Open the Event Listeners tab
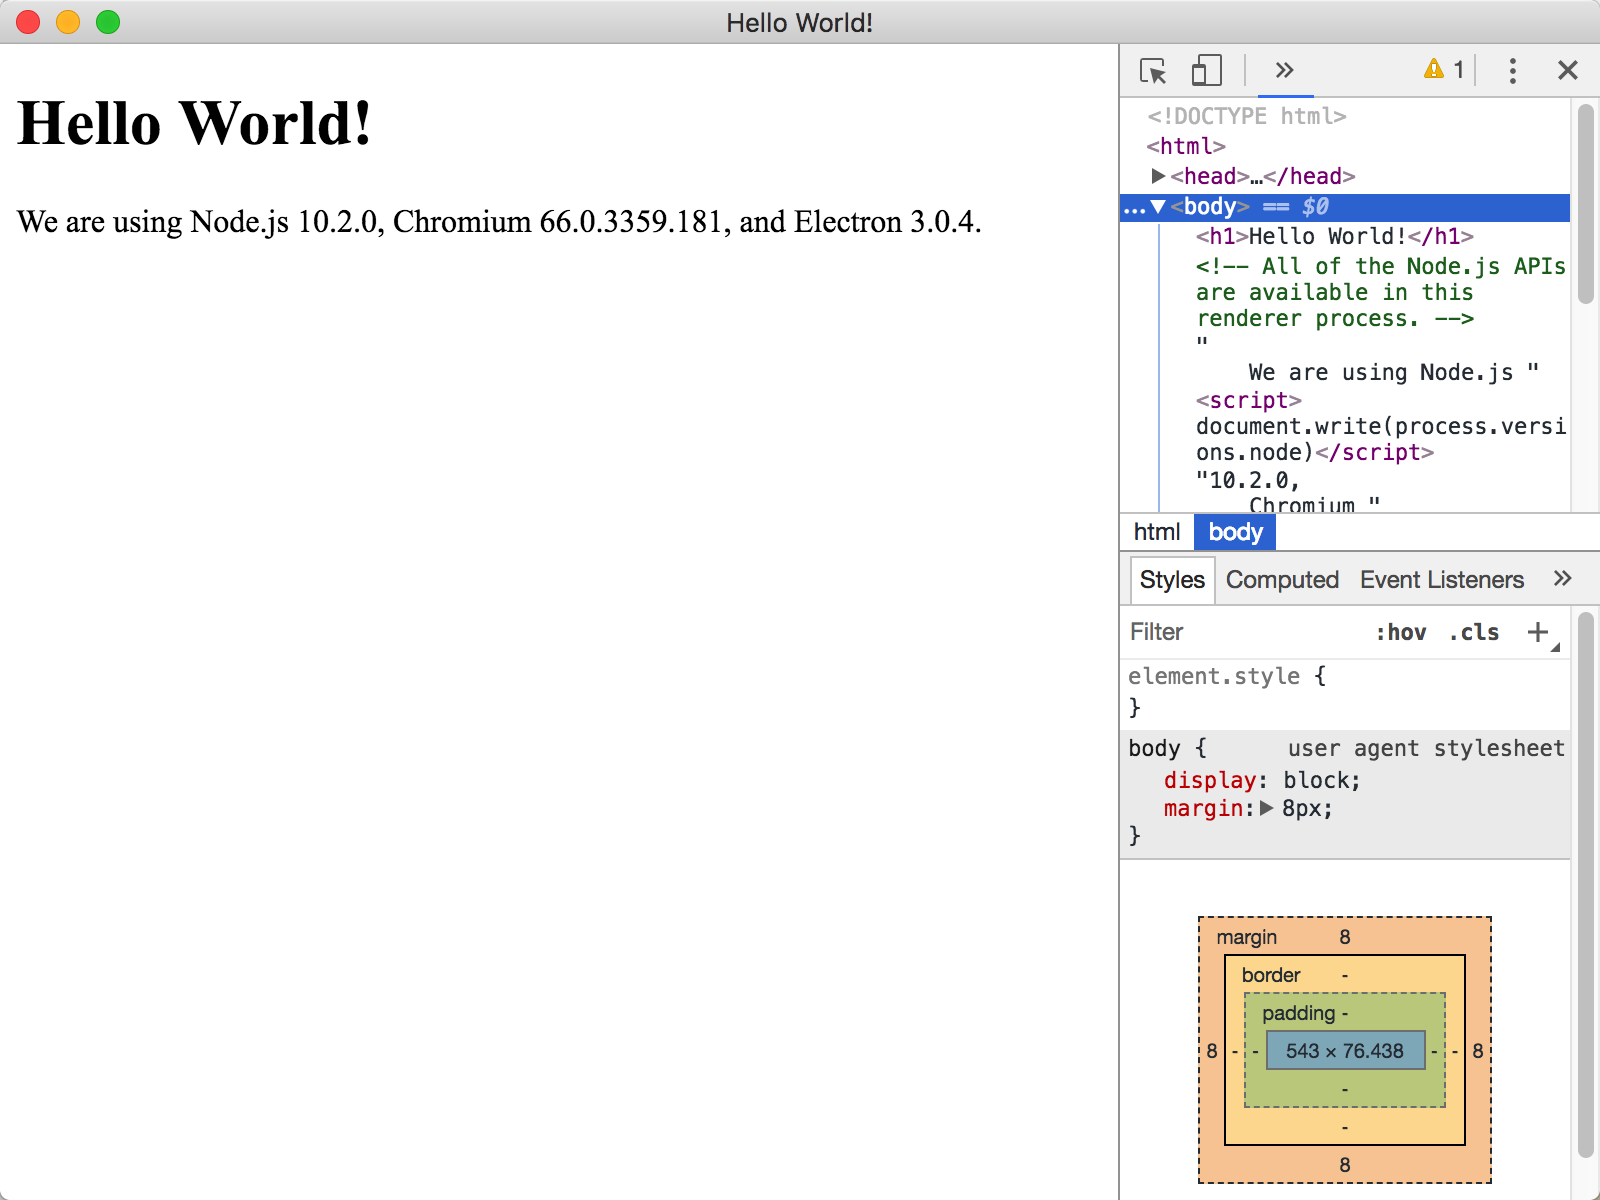The height and width of the screenshot is (1200, 1600). 1441,580
